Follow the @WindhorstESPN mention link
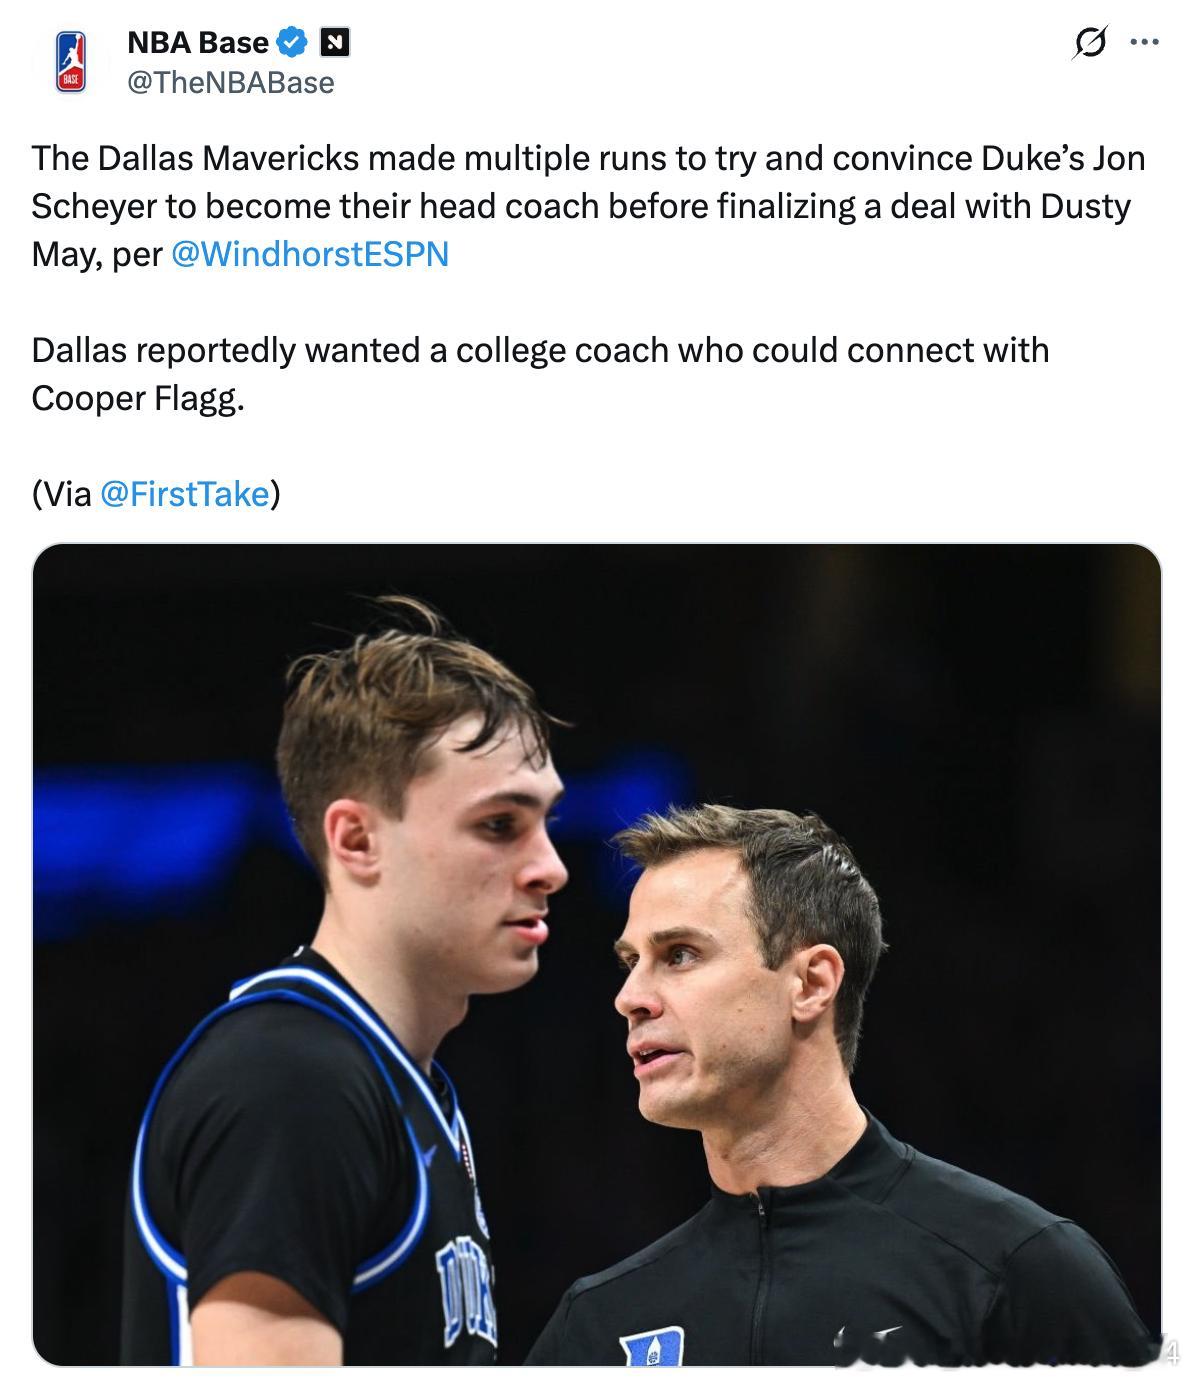The height and width of the screenshot is (1382, 1190). (x=310, y=254)
